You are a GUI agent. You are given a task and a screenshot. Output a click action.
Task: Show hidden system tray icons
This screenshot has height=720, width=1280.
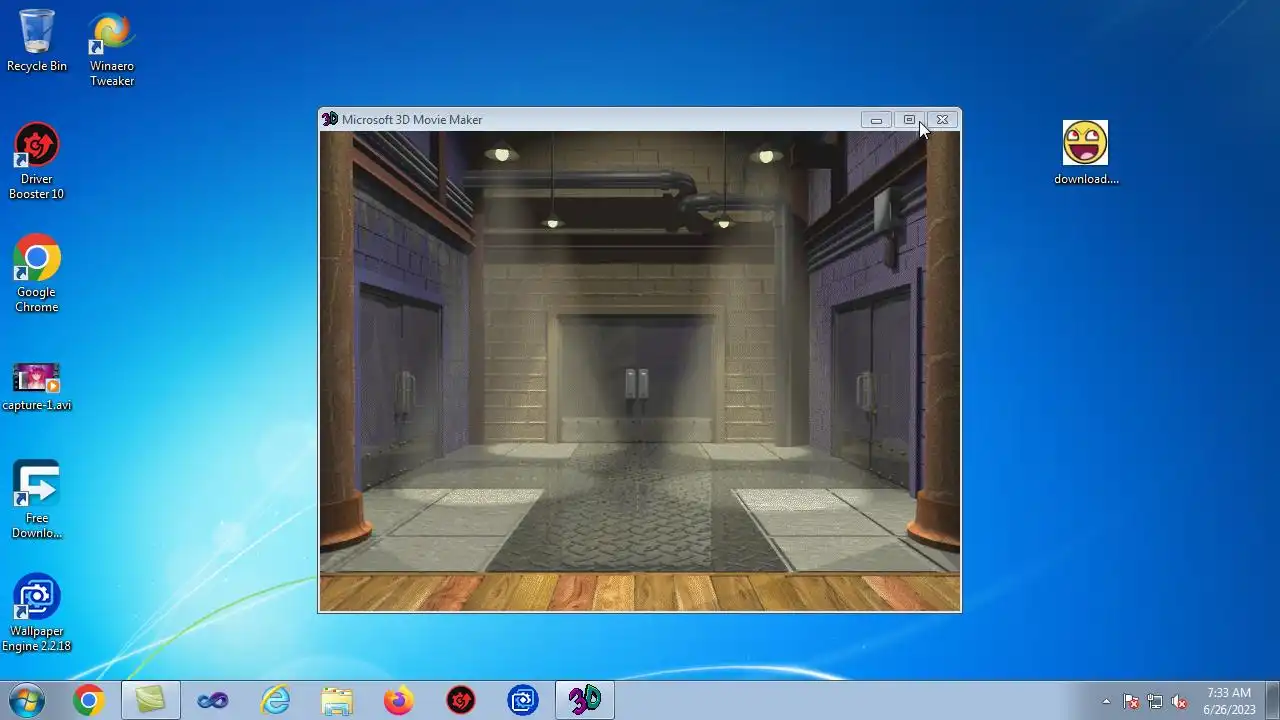click(1106, 701)
